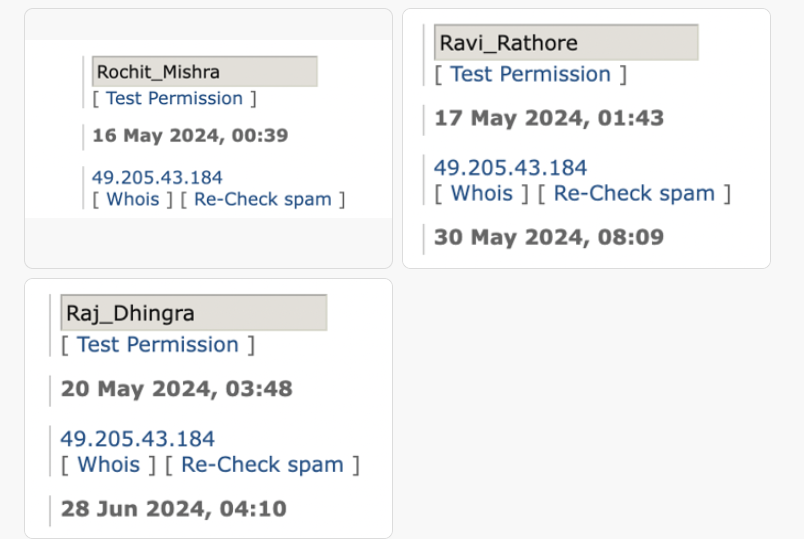The width and height of the screenshot is (804, 539).
Task: Focus the Ravi_Rathore username field
Action: point(566,43)
